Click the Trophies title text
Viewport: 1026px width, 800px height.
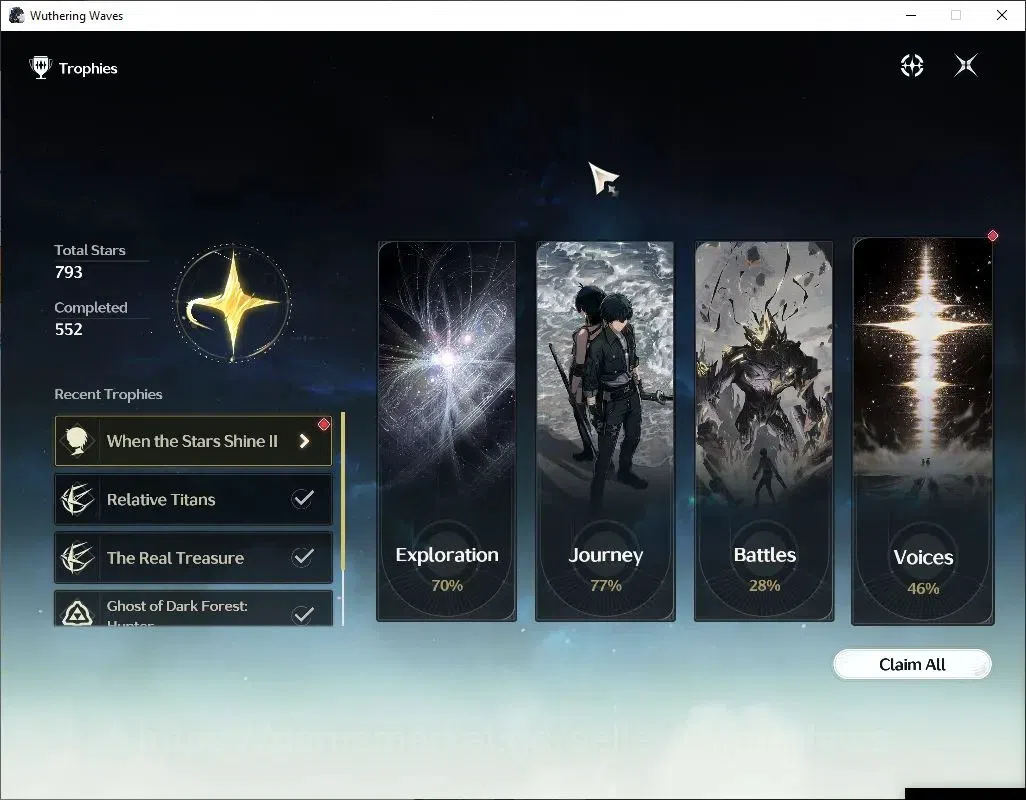pos(88,68)
